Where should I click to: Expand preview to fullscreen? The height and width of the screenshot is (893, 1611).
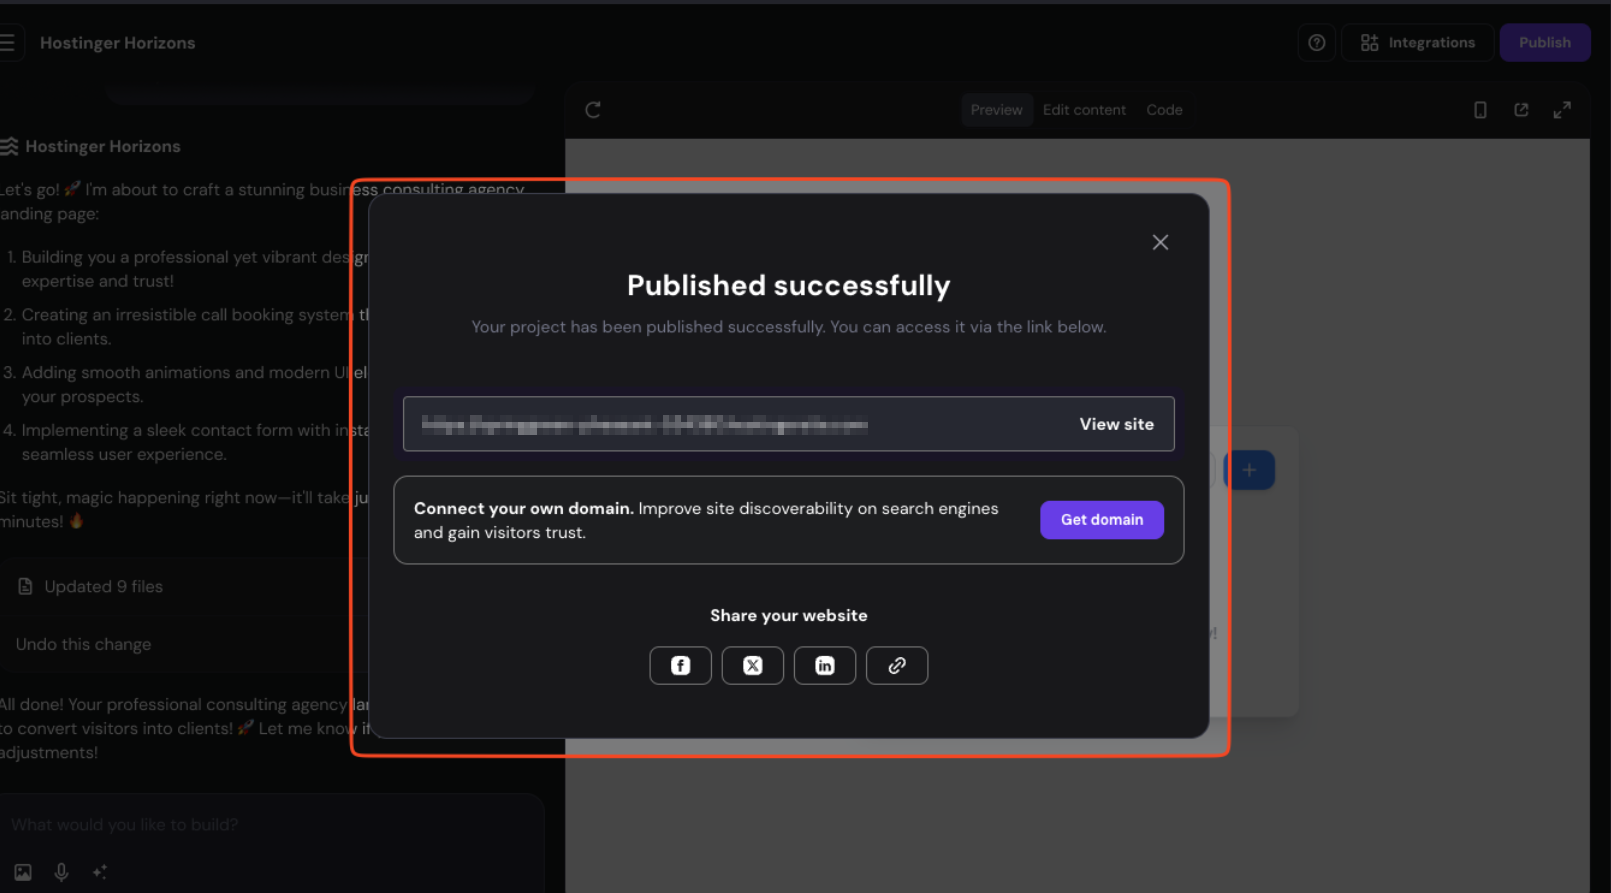1562,110
